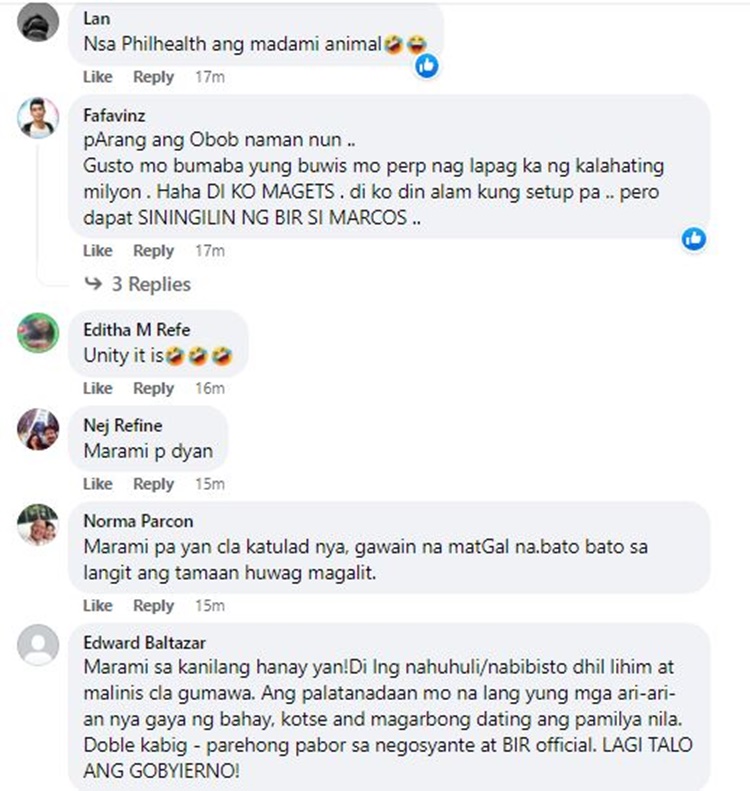Reply to Fafavinz's comment
The height and width of the screenshot is (791, 750).
coord(153,251)
